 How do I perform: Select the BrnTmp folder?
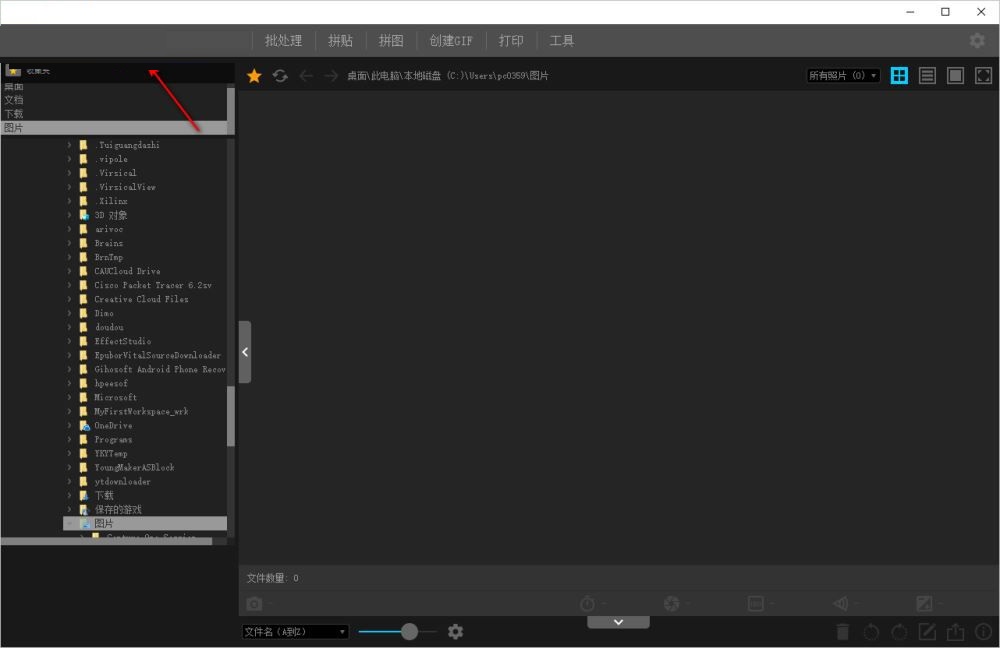[109, 257]
